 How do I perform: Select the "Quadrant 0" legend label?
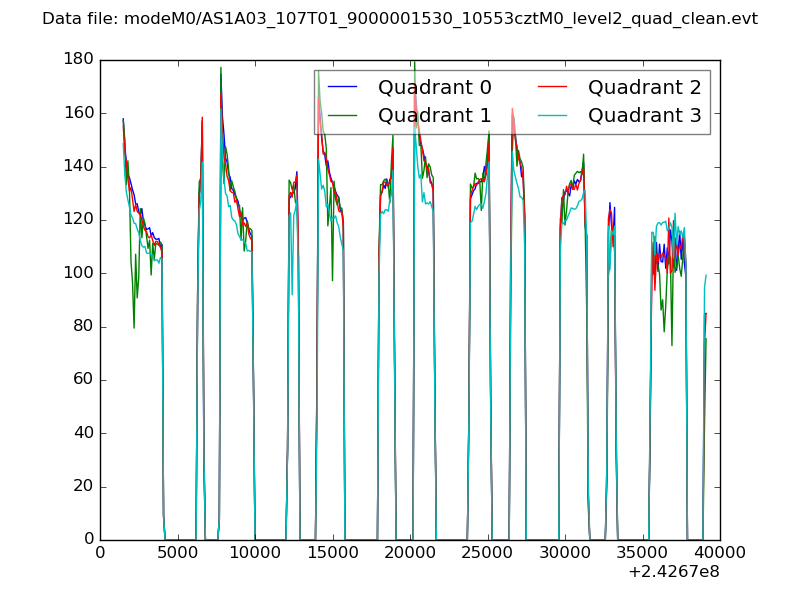[x=434, y=88]
